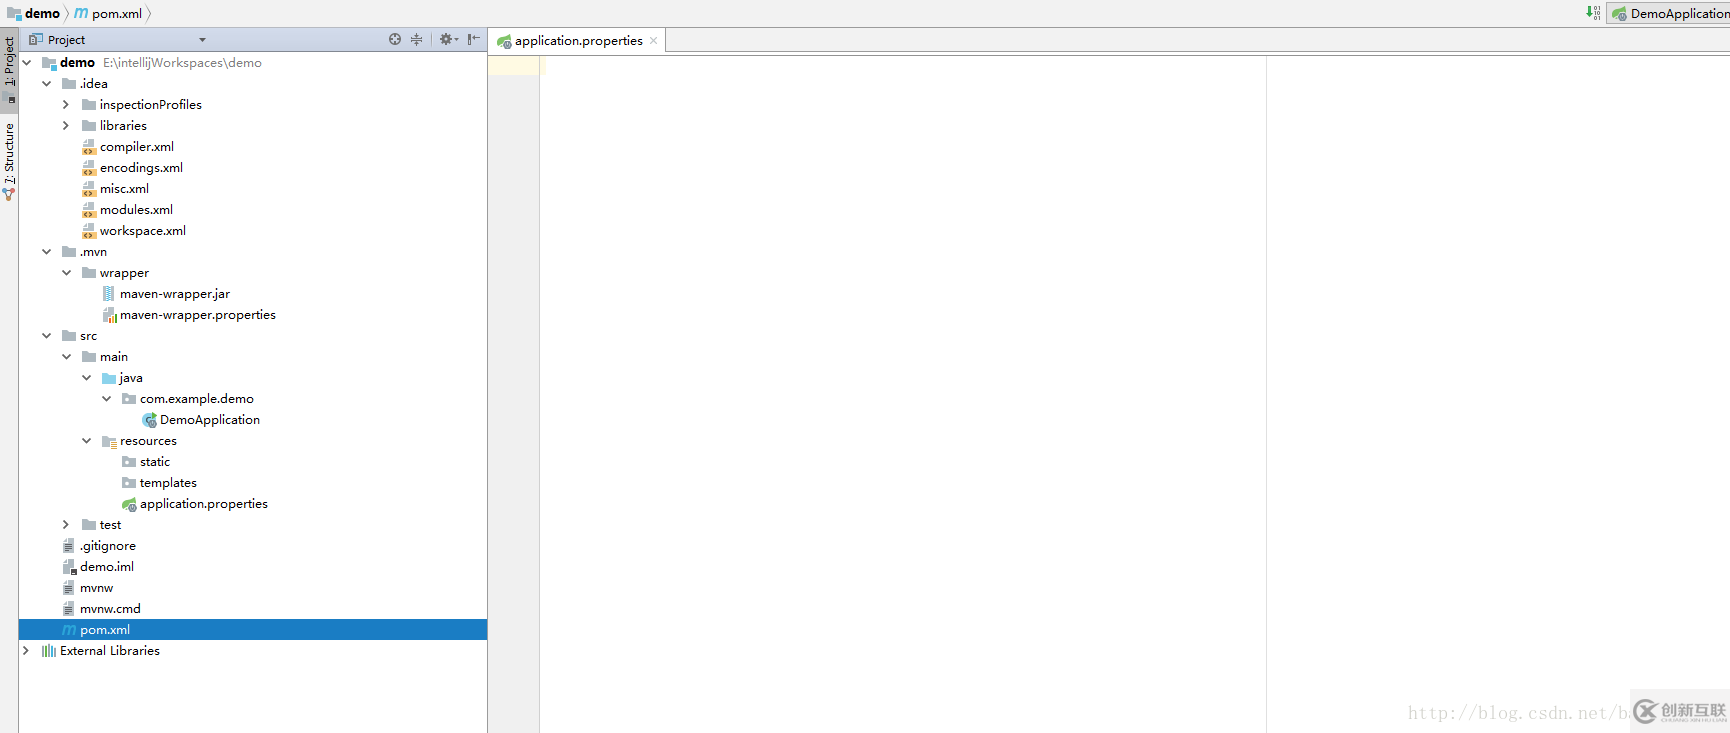Click the static folder icon

point(129,461)
